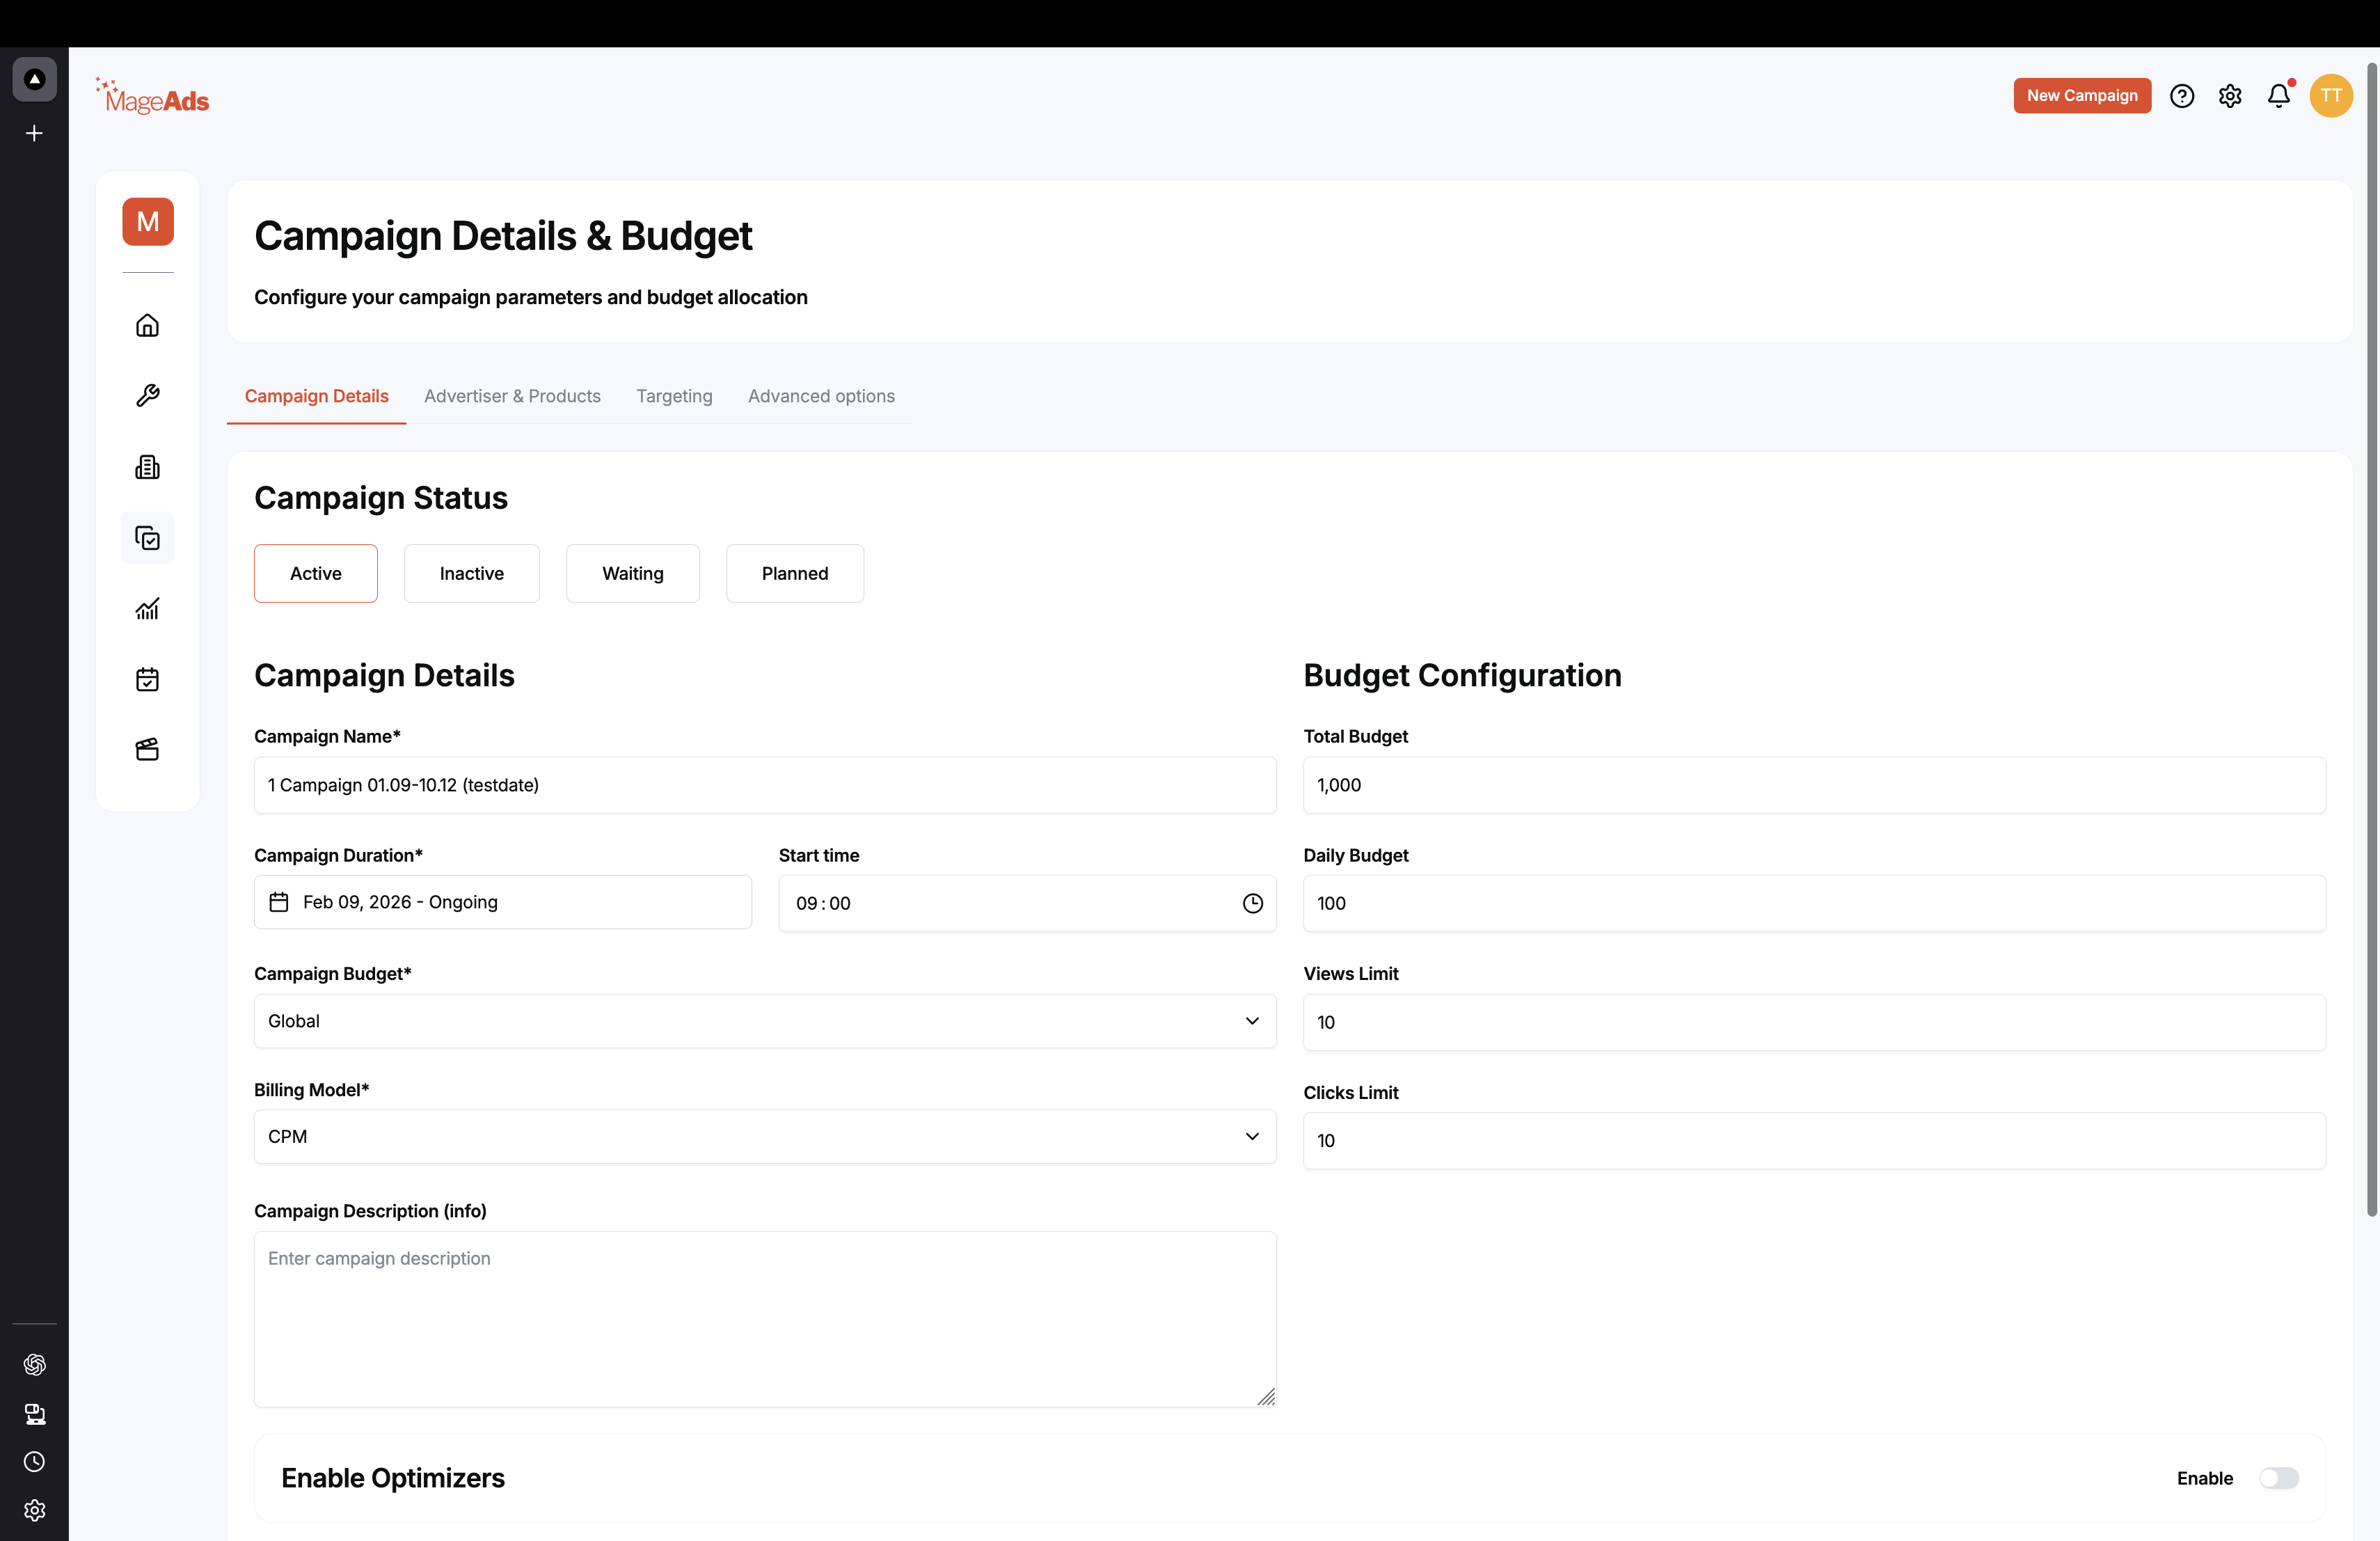Click the wrench tools sidebar icon

pyautogui.click(x=147, y=396)
